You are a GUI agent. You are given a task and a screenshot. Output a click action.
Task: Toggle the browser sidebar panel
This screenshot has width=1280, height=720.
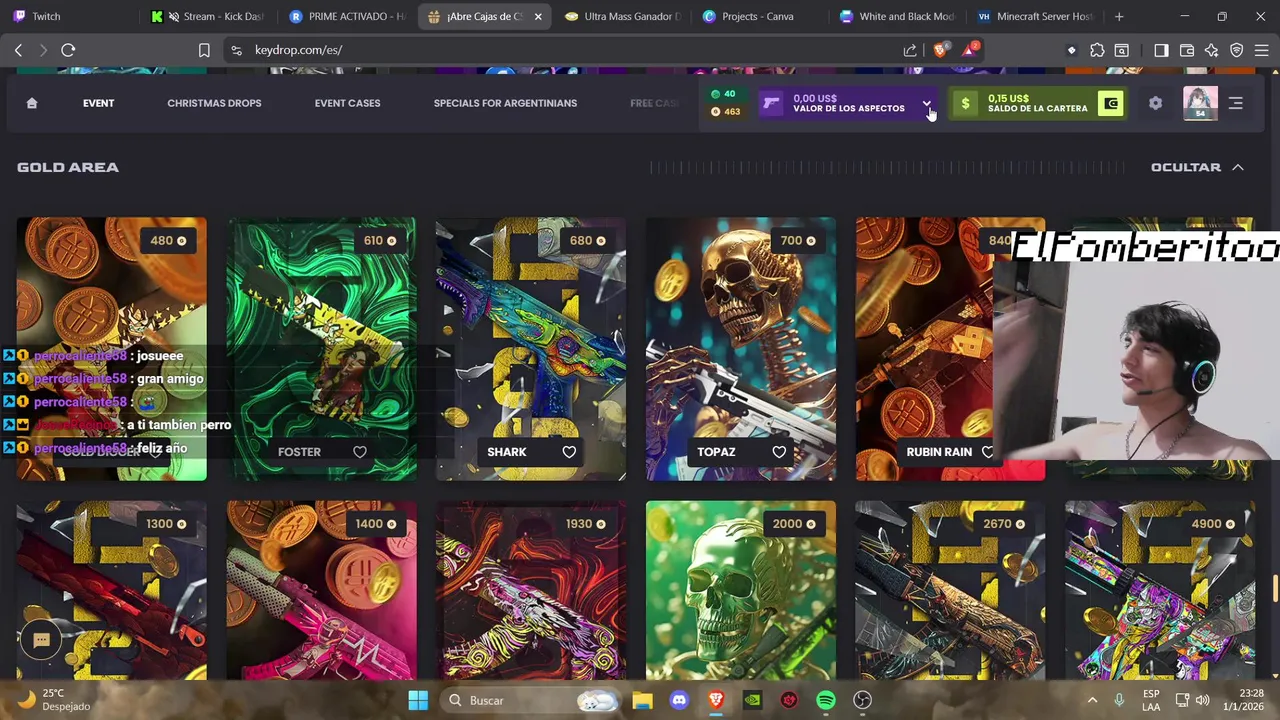coord(1161,50)
